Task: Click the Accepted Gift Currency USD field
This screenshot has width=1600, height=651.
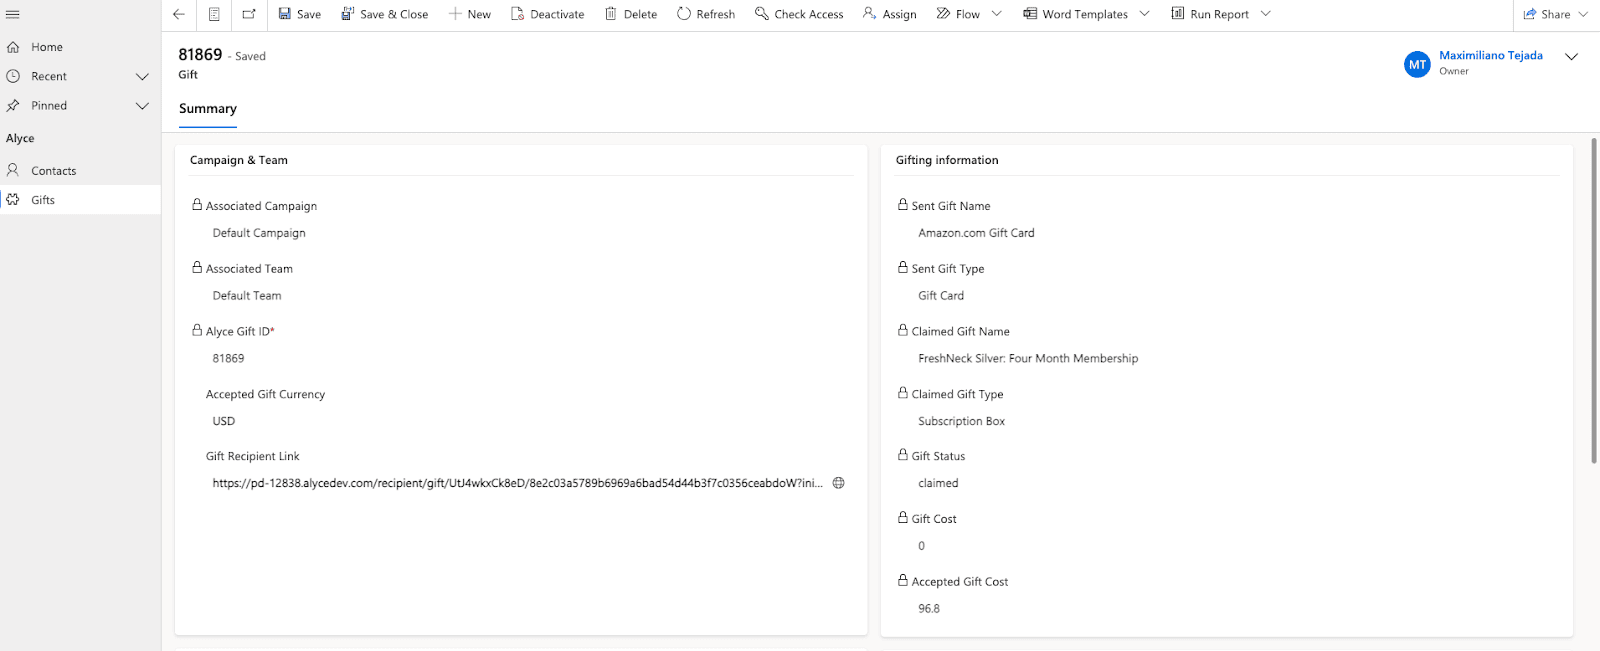Action: pos(224,421)
